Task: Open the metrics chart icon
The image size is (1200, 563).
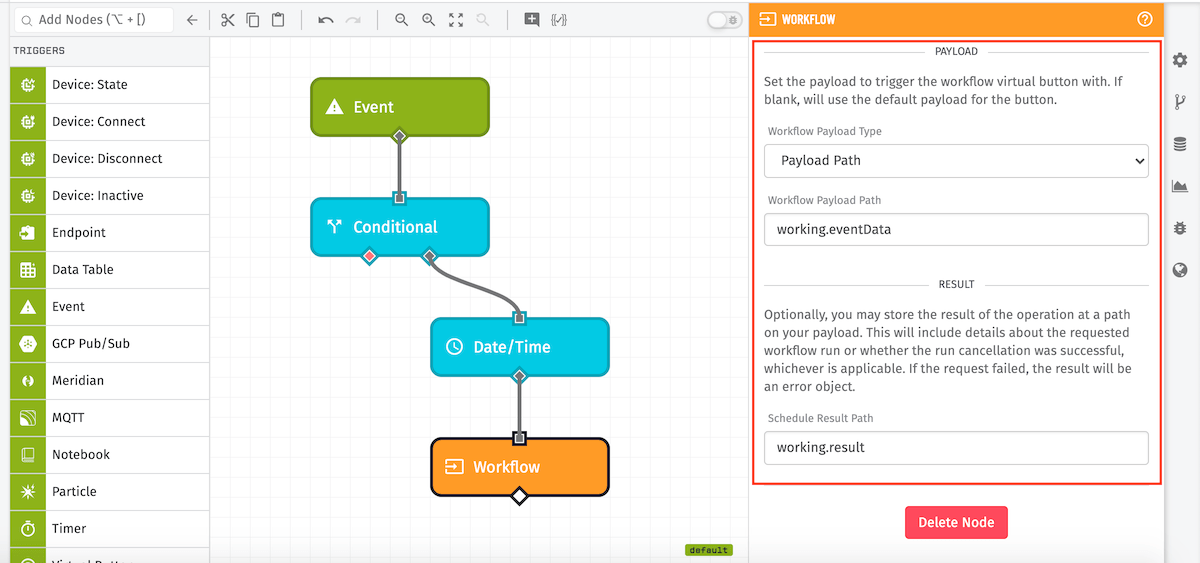Action: tap(1180, 186)
